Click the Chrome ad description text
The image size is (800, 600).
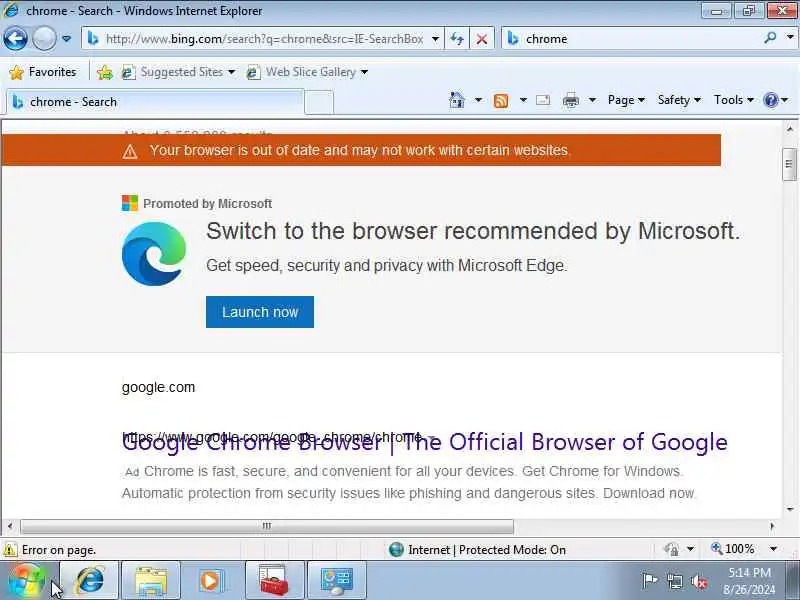point(409,482)
